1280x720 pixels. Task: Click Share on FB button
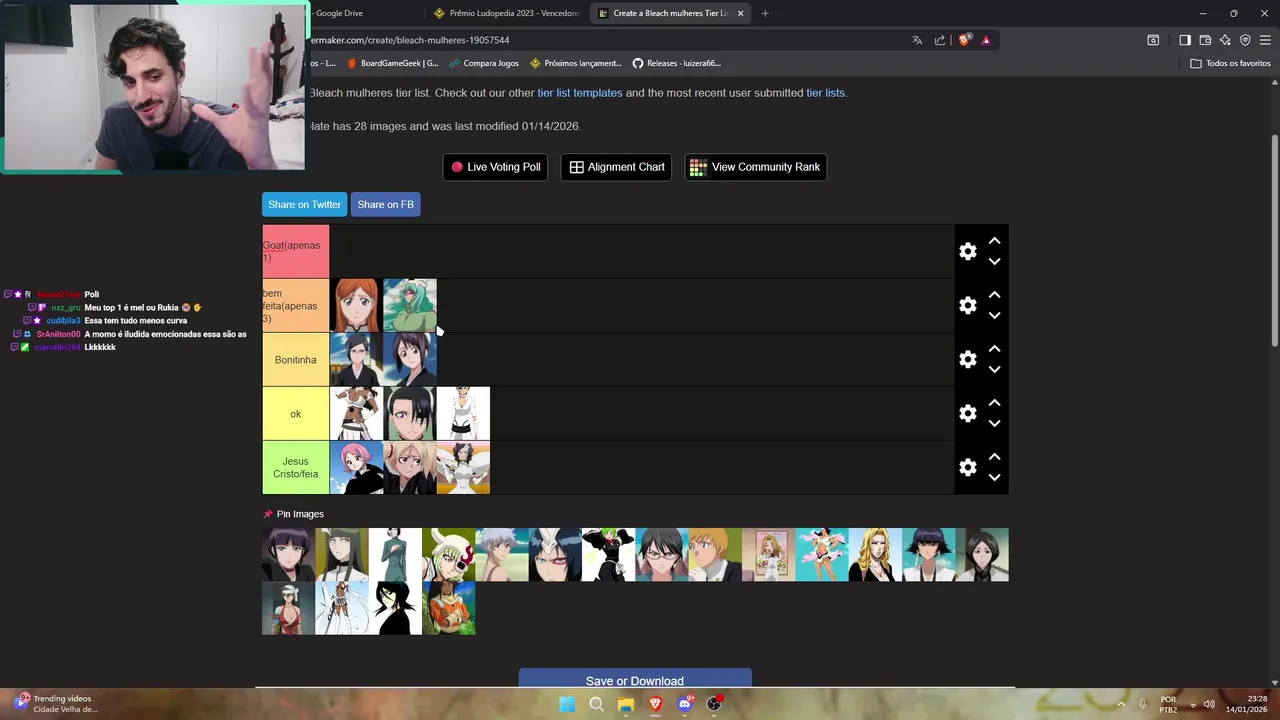[x=385, y=204]
